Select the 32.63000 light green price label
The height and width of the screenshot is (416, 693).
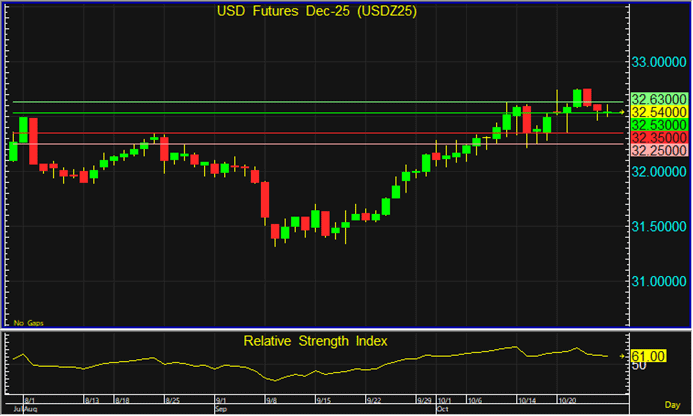pyautogui.click(x=658, y=100)
